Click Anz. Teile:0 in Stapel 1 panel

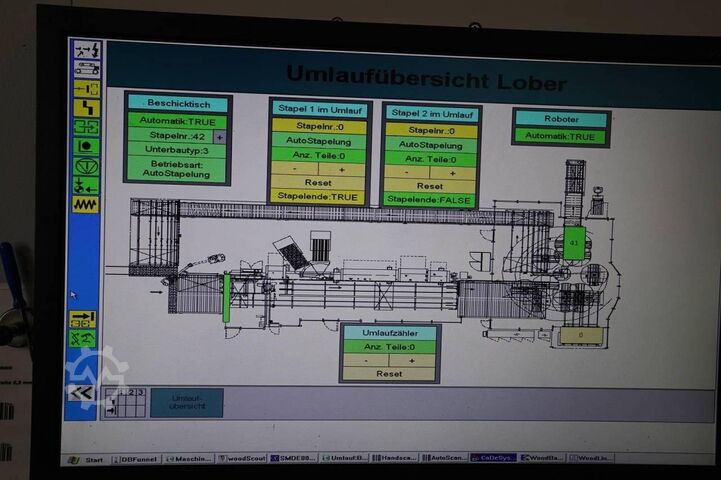(319, 156)
